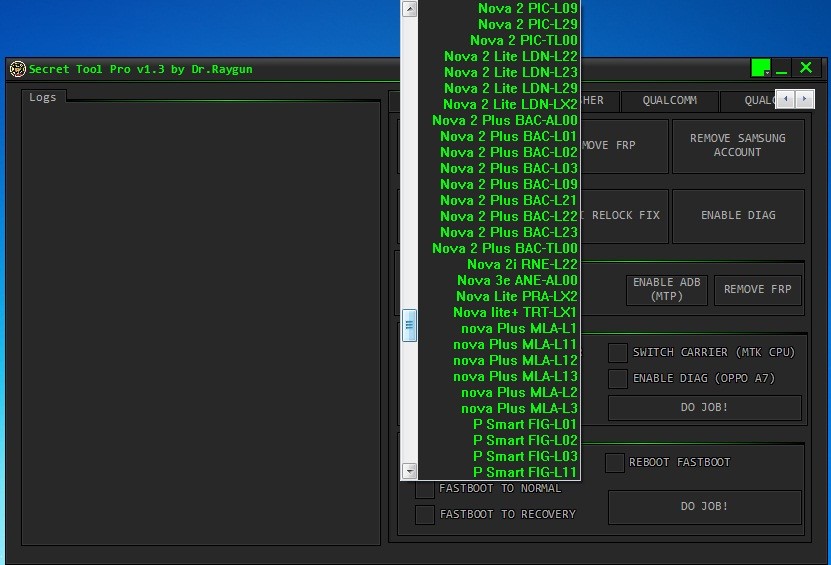Screen dimensions: 831x565
Task: Pick Nova 2 Plus BAC-TL00 model
Action: point(499,248)
